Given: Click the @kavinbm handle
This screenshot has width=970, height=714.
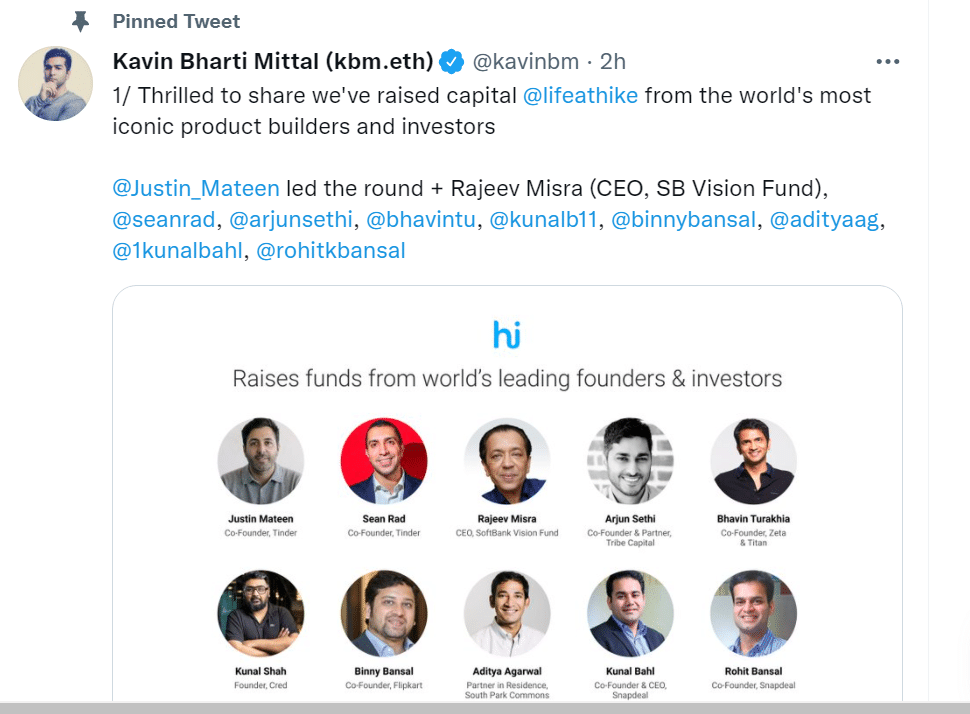Looking at the screenshot, I should pos(527,61).
